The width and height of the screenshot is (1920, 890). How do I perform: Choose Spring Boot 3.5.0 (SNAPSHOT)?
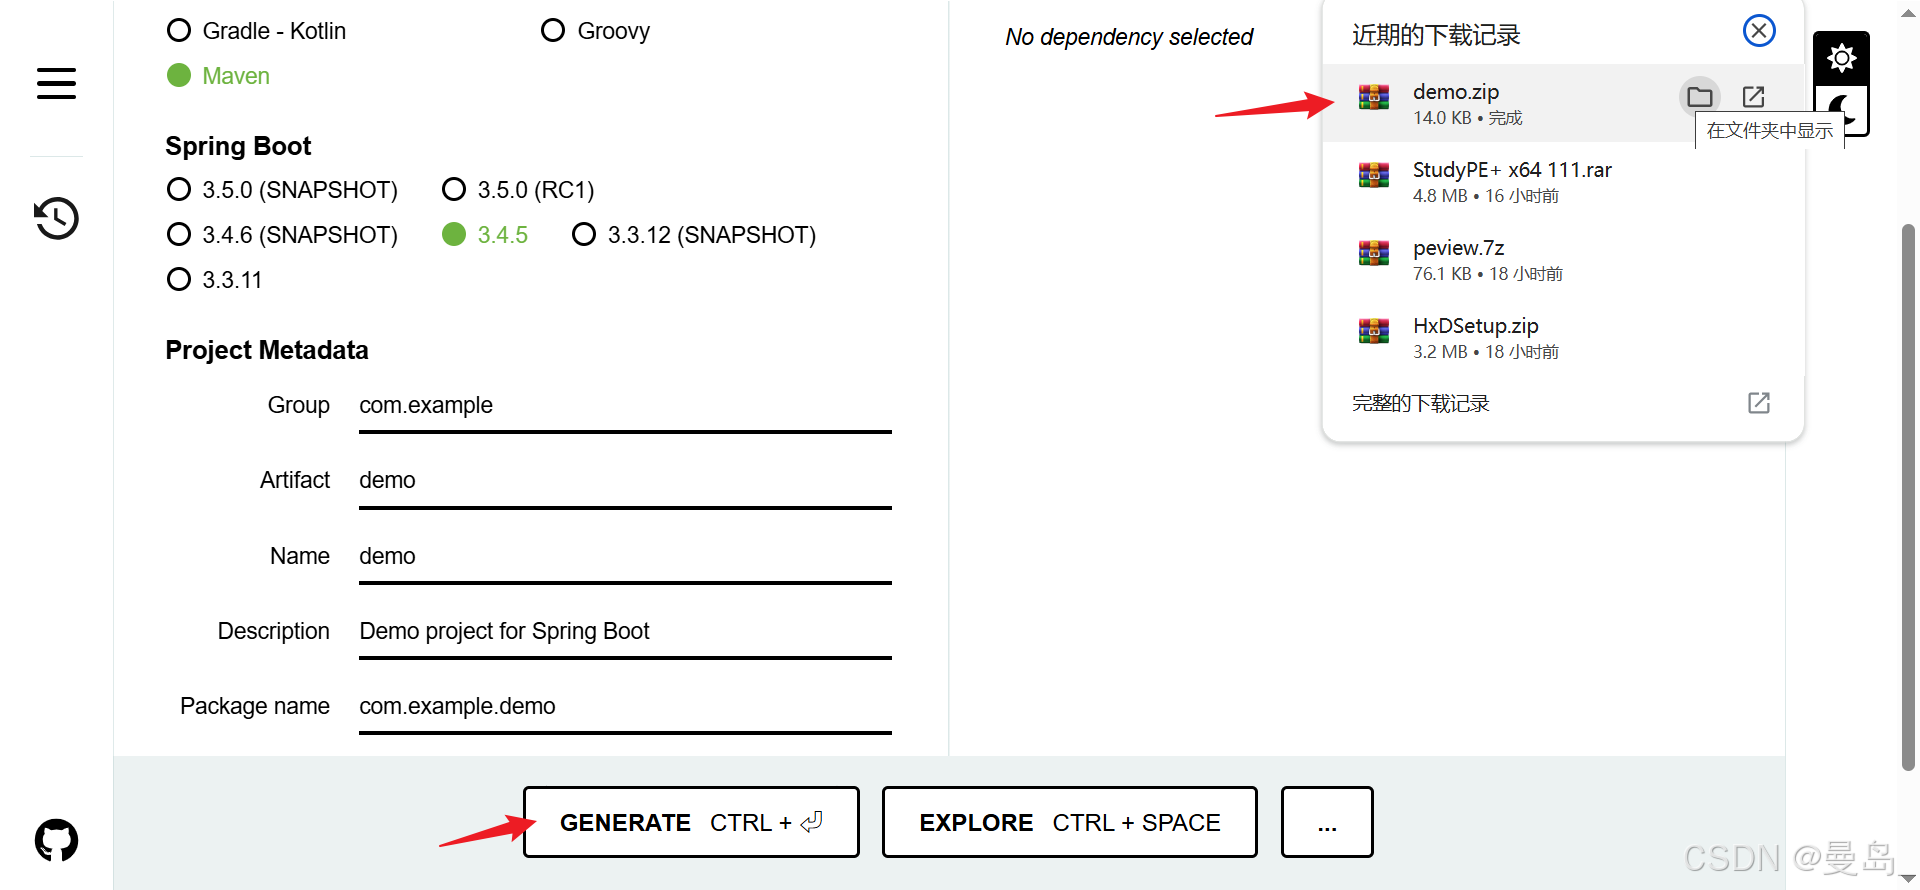pos(283,190)
